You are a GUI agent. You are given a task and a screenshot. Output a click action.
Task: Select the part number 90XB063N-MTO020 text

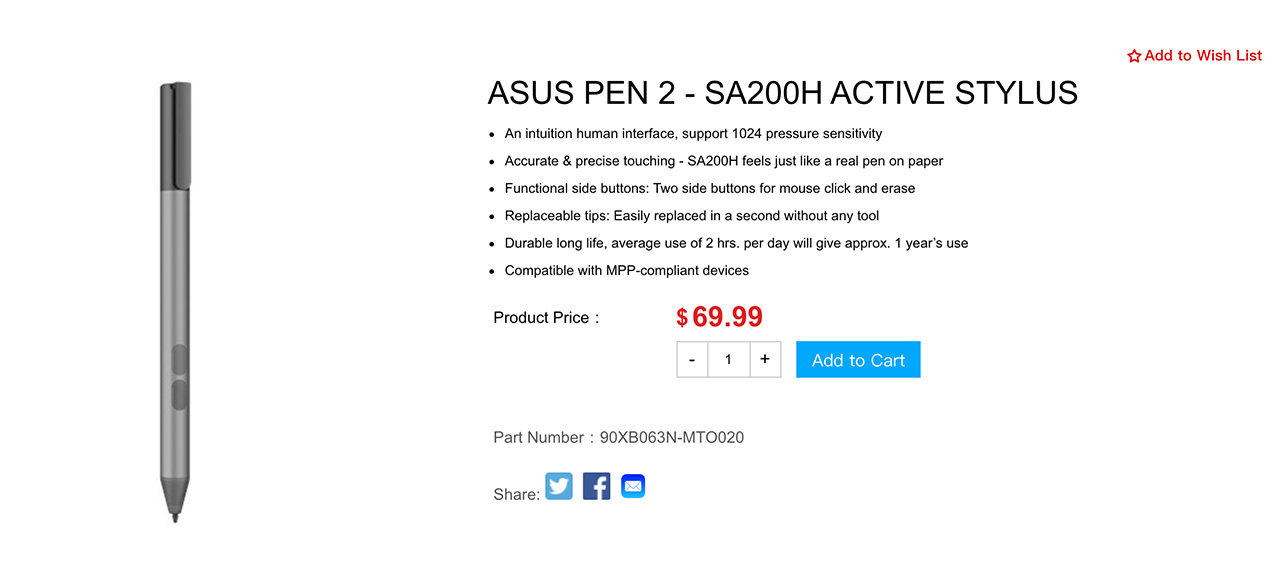click(x=672, y=437)
